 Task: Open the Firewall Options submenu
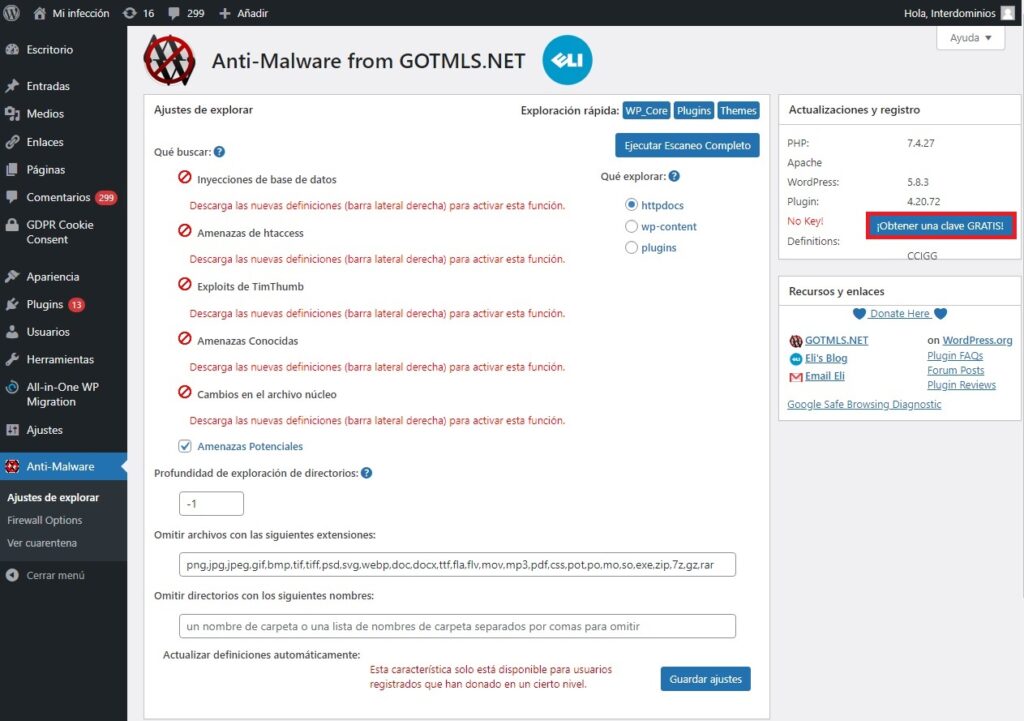coord(44,521)
